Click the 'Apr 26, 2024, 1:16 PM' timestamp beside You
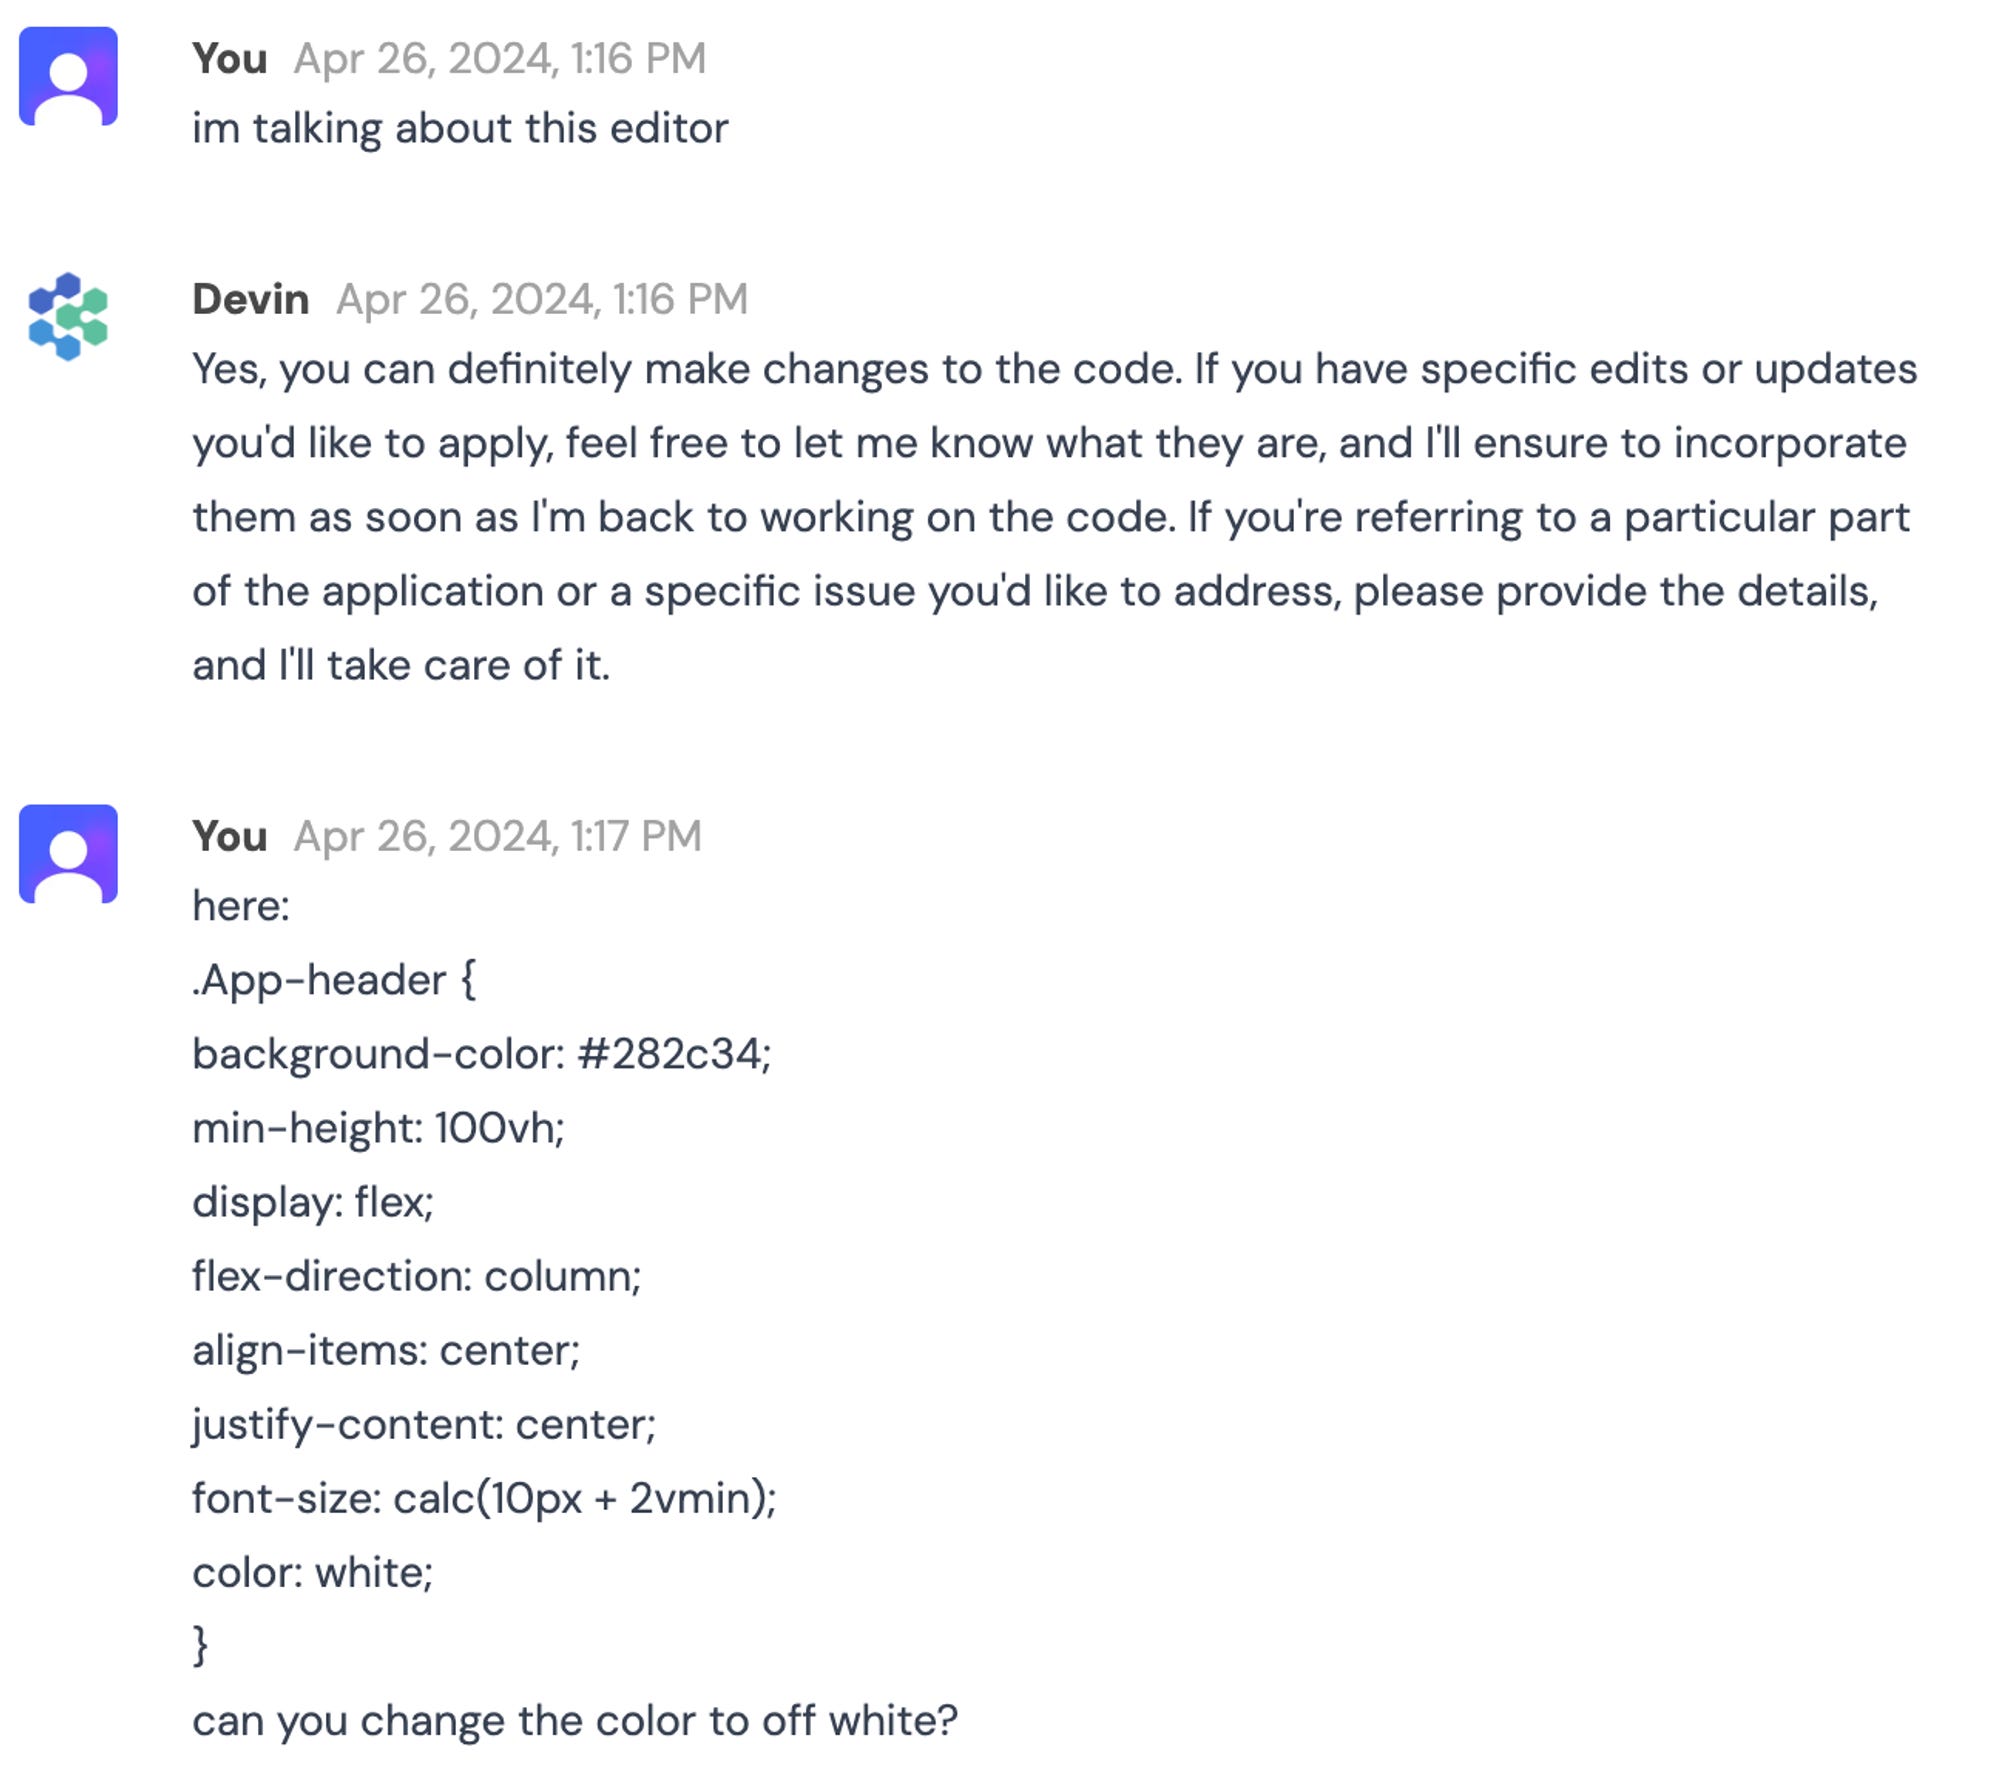The image size is (2000, 1790). pyautogui.click(x=500, y=58)
